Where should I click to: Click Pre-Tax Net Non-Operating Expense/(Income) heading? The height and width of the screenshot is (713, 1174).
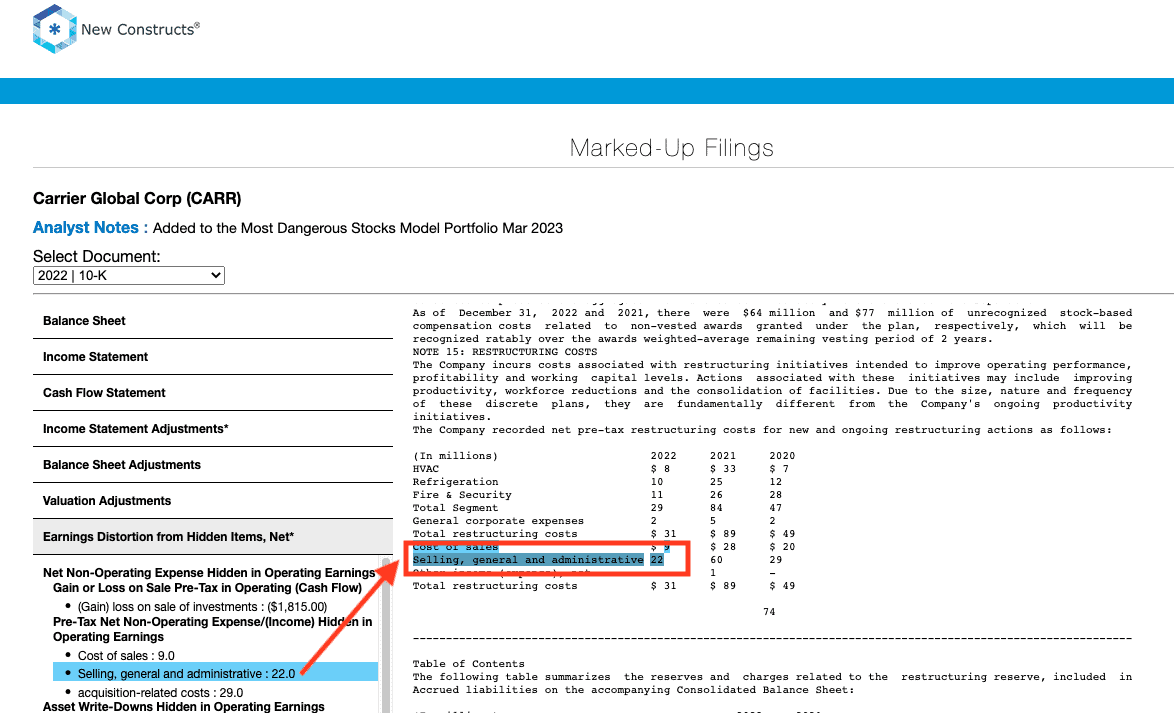(213, 629)
